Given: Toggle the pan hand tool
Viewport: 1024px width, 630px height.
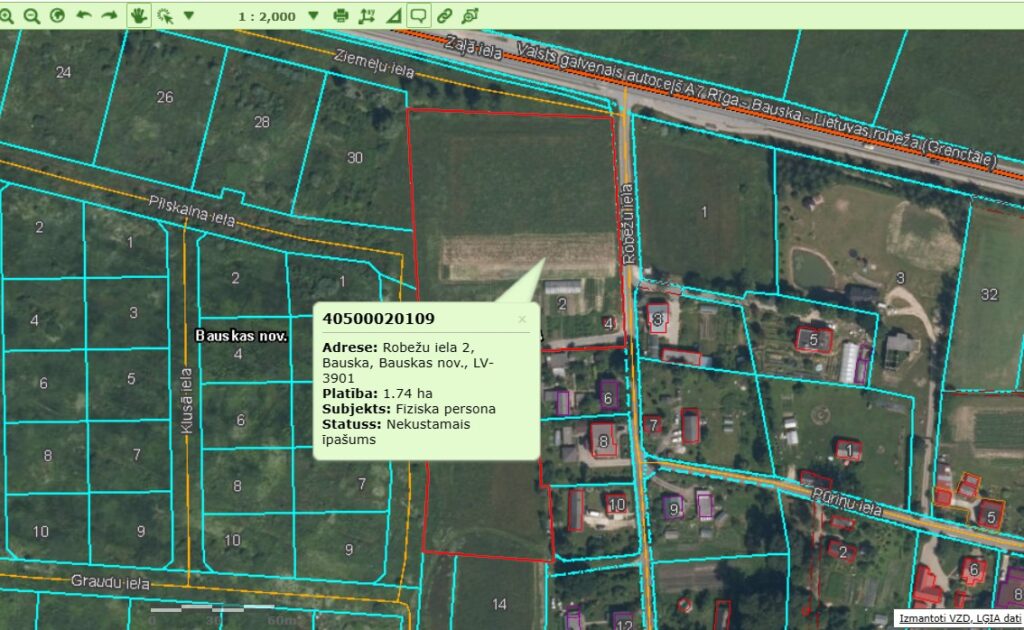Looking at the screenshot, I should (138, 16).
